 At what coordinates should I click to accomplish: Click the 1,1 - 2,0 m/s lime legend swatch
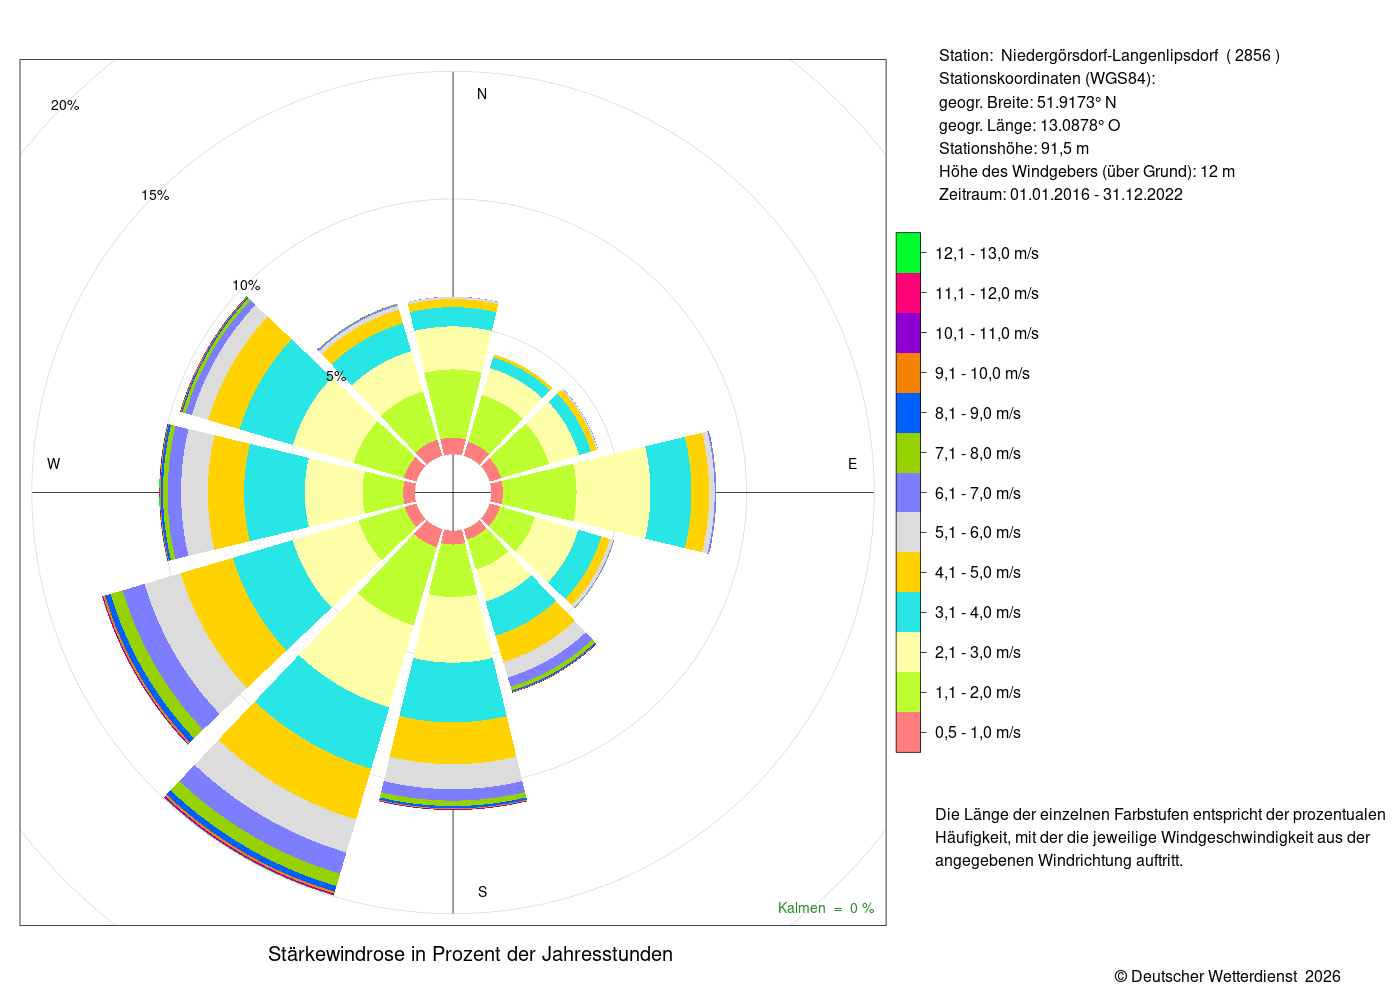908,692
